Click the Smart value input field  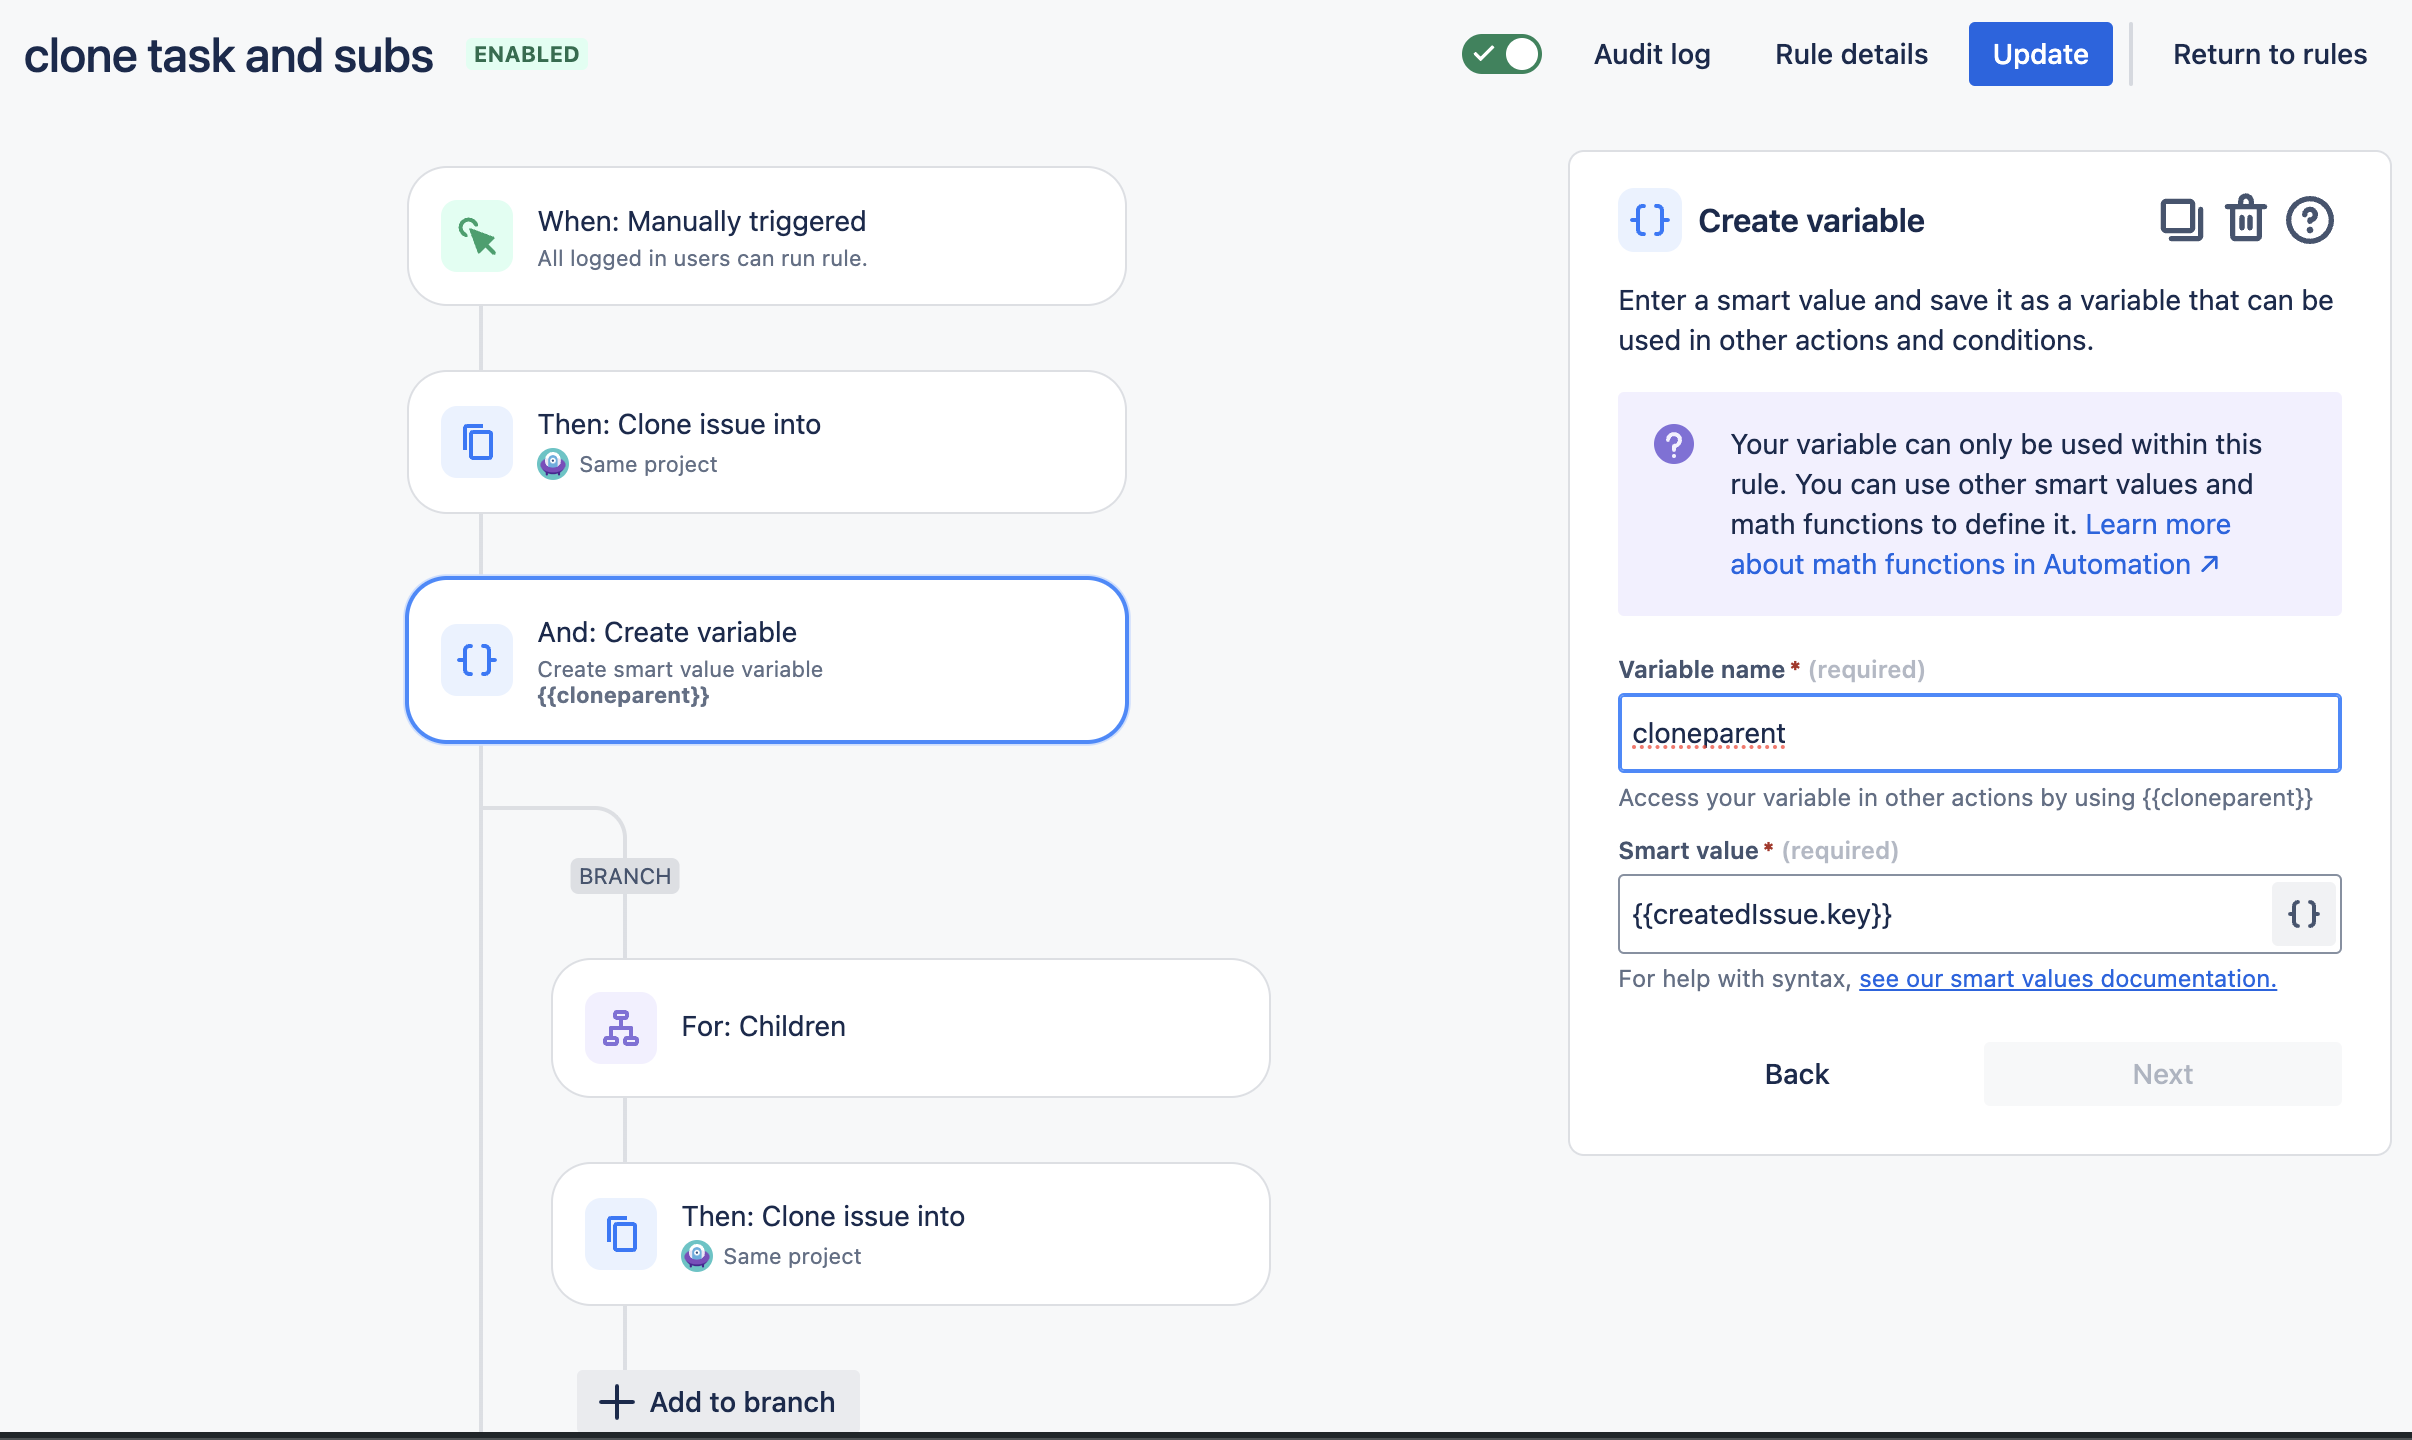(1940, 913)
